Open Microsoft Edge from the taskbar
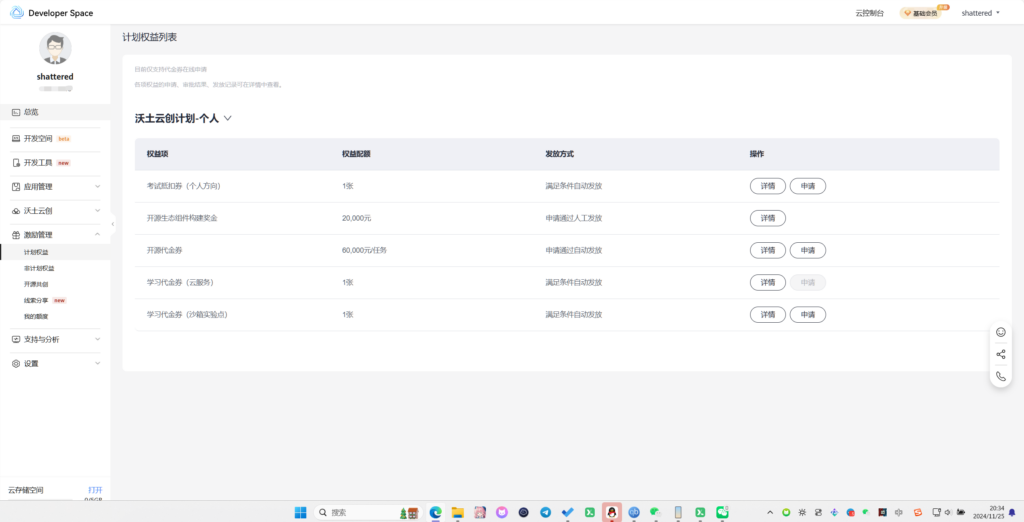This screenshot has height=522, width=1024. click(x=436, y=512)
